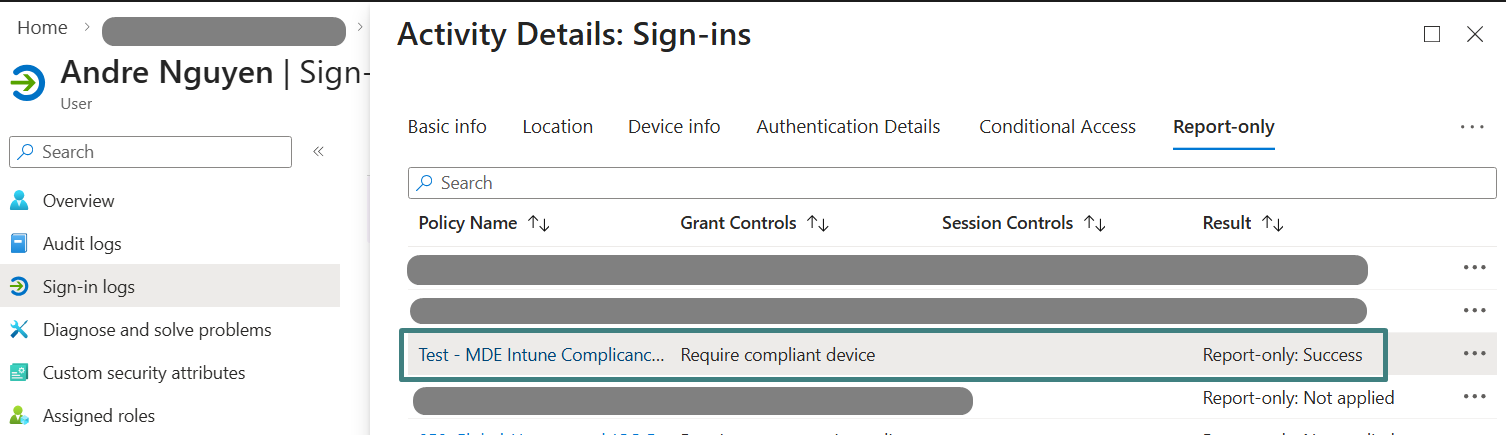Screen dimensions: 1506x435
Task: Open the Authentication Details tab
Action: [x=848, y=127]
